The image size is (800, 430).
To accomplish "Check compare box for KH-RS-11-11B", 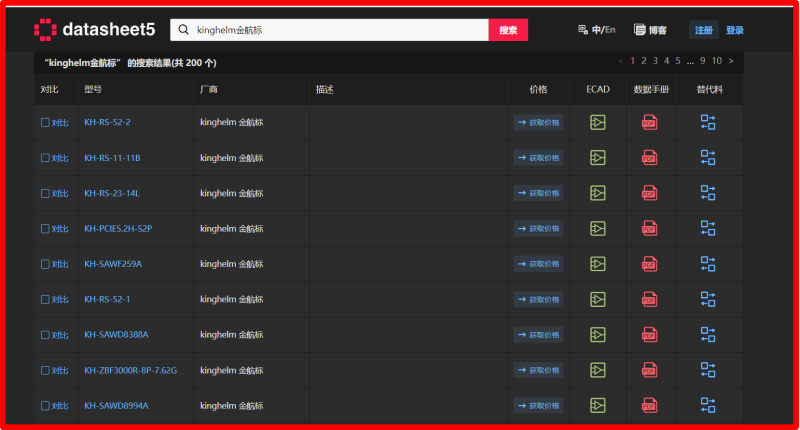I will click(45, 158).
